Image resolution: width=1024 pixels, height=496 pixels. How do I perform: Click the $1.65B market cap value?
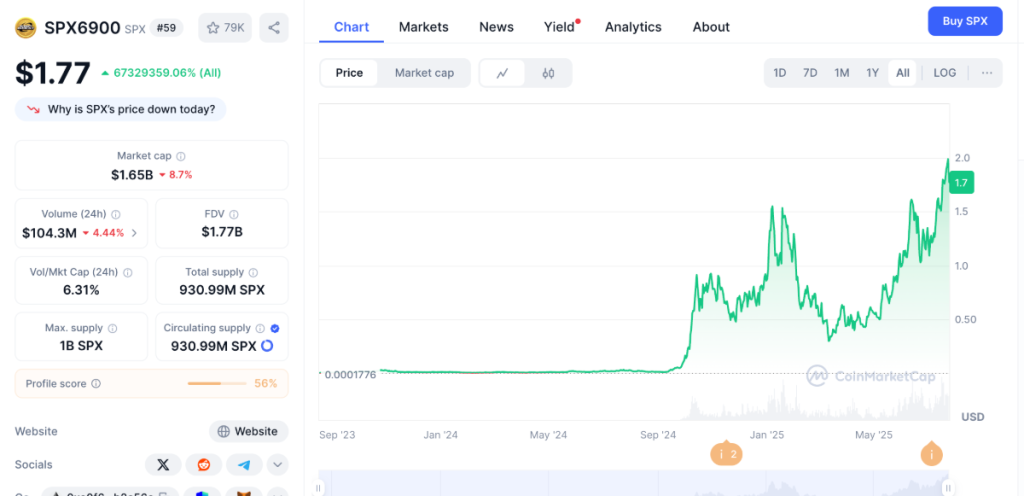132,175
